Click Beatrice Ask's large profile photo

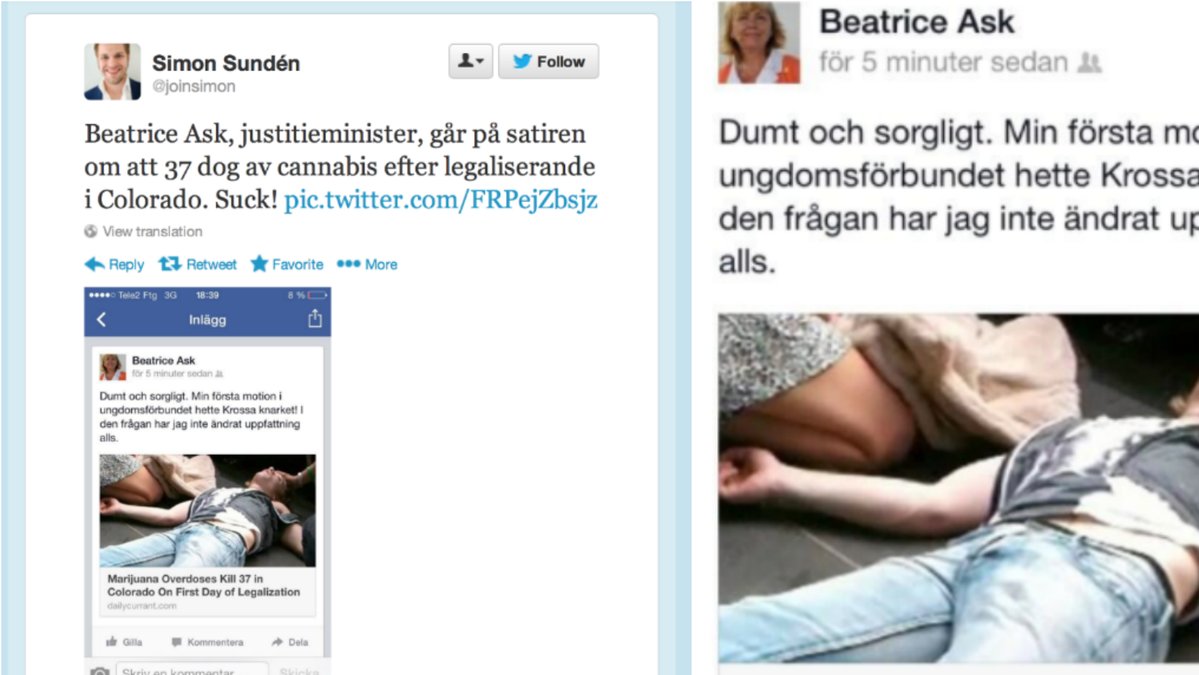pyautogui.click(x=759, y=42)
